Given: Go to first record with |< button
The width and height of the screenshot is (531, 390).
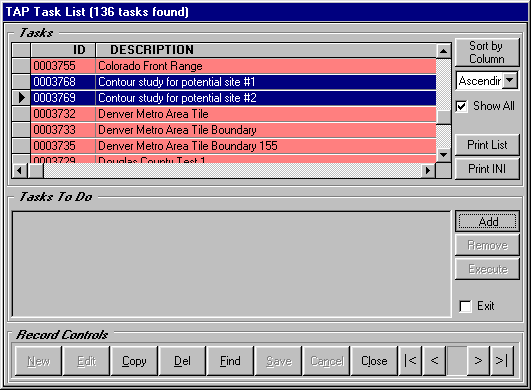Looking at the screenshot, I should point(410,361).
